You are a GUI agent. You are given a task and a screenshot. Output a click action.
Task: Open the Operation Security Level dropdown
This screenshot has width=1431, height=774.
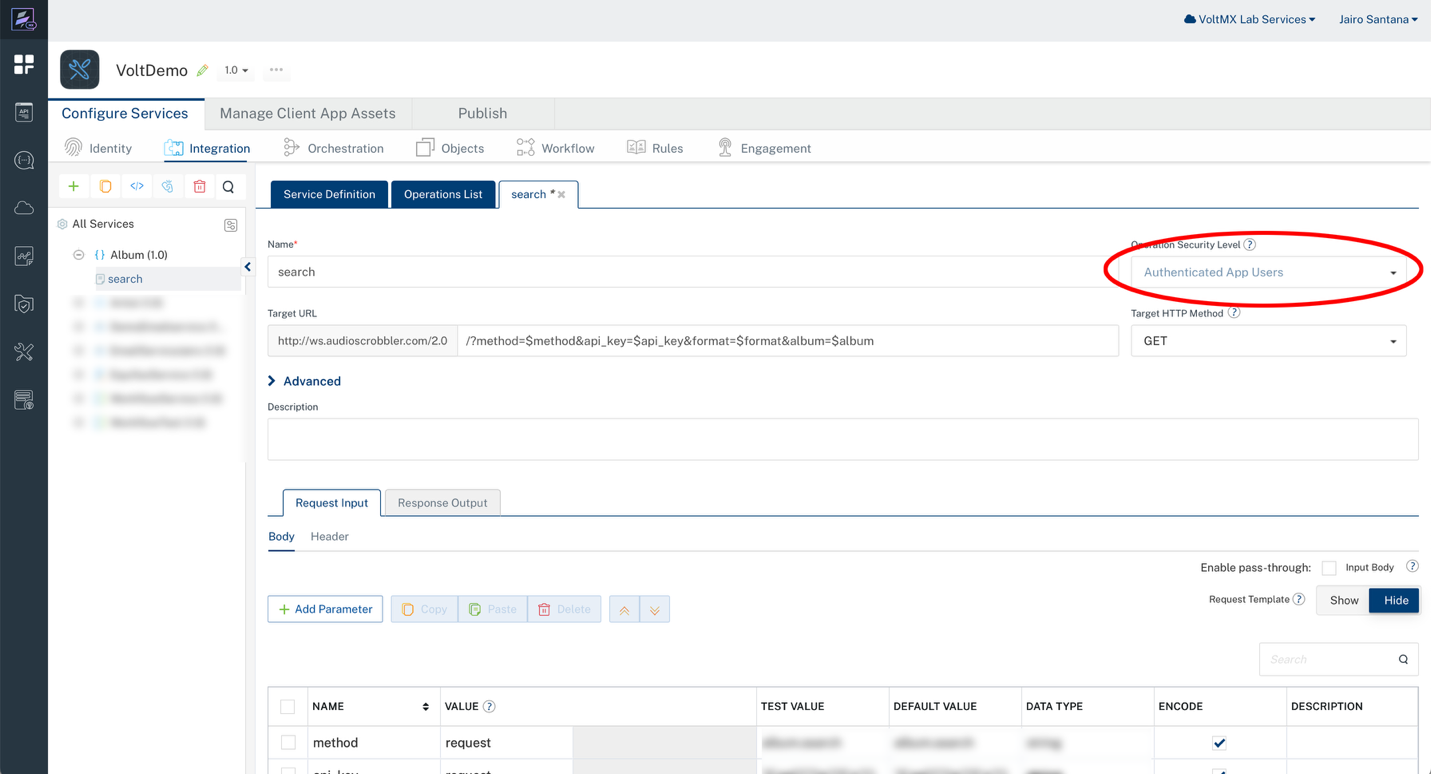click(1268, 272)
